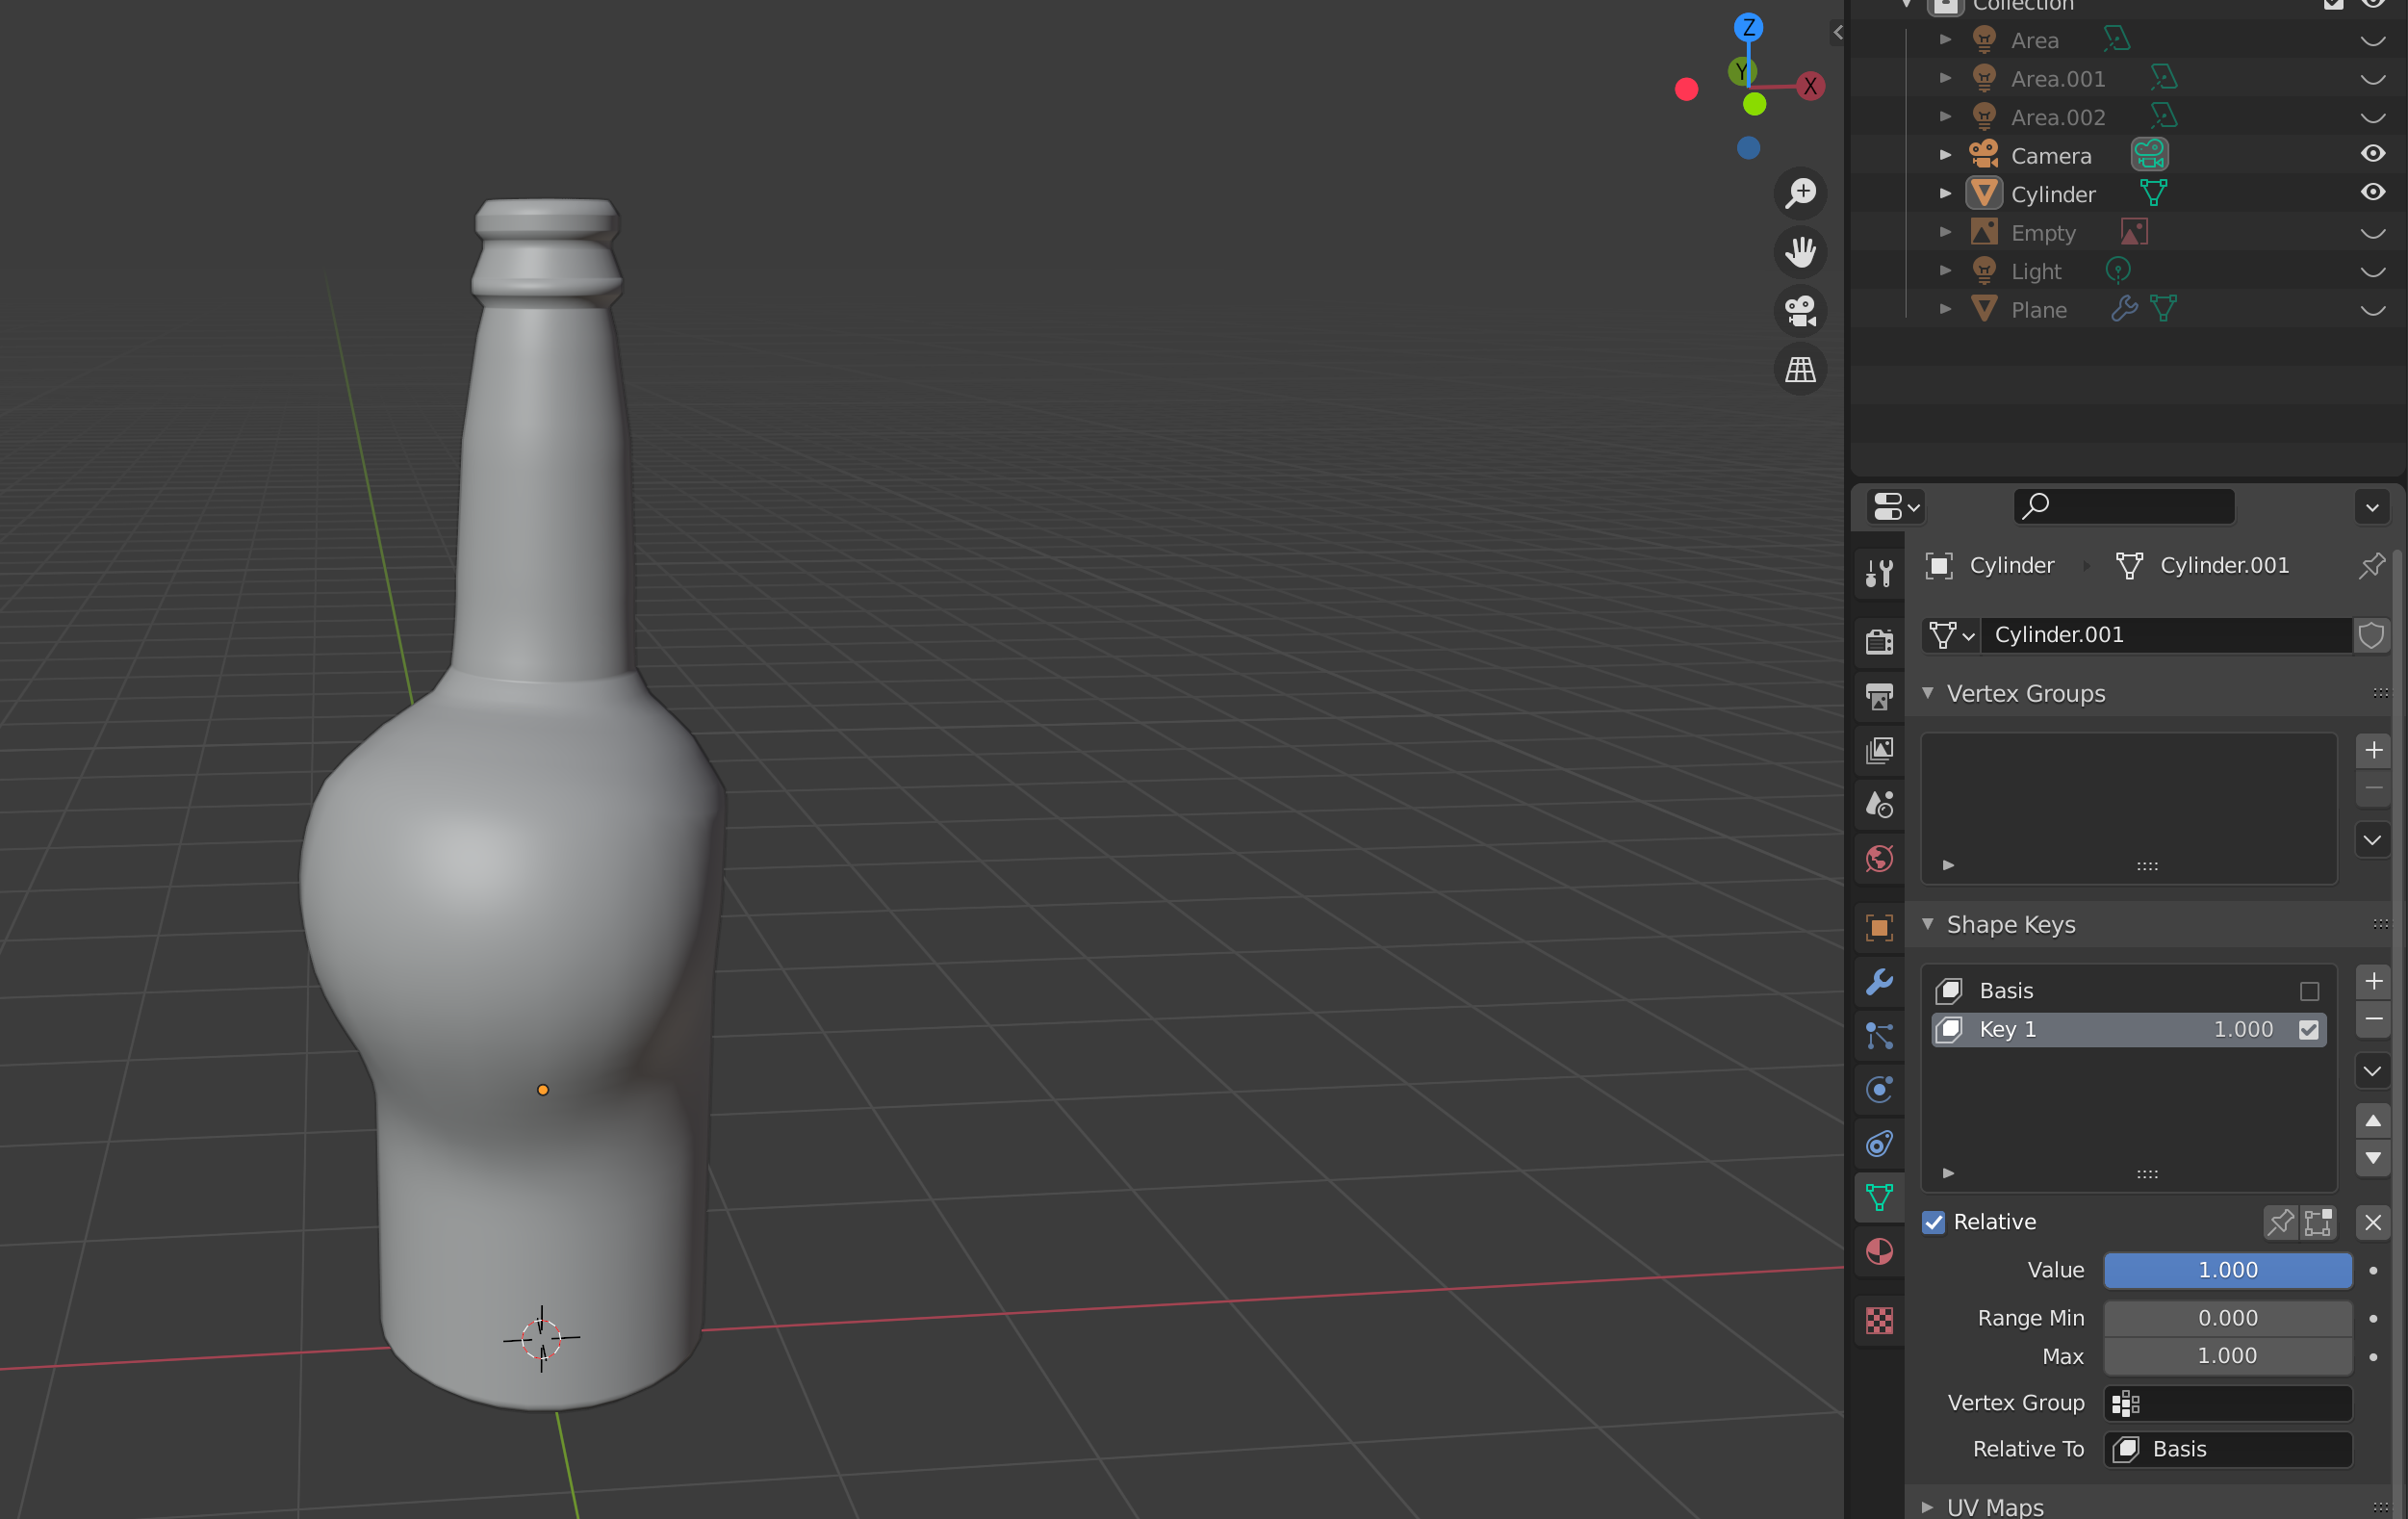The height and width of the screenshot is (1519, 2408).
Task: Click the X axis on navigation gizmo
Action: click(1810, 86)
